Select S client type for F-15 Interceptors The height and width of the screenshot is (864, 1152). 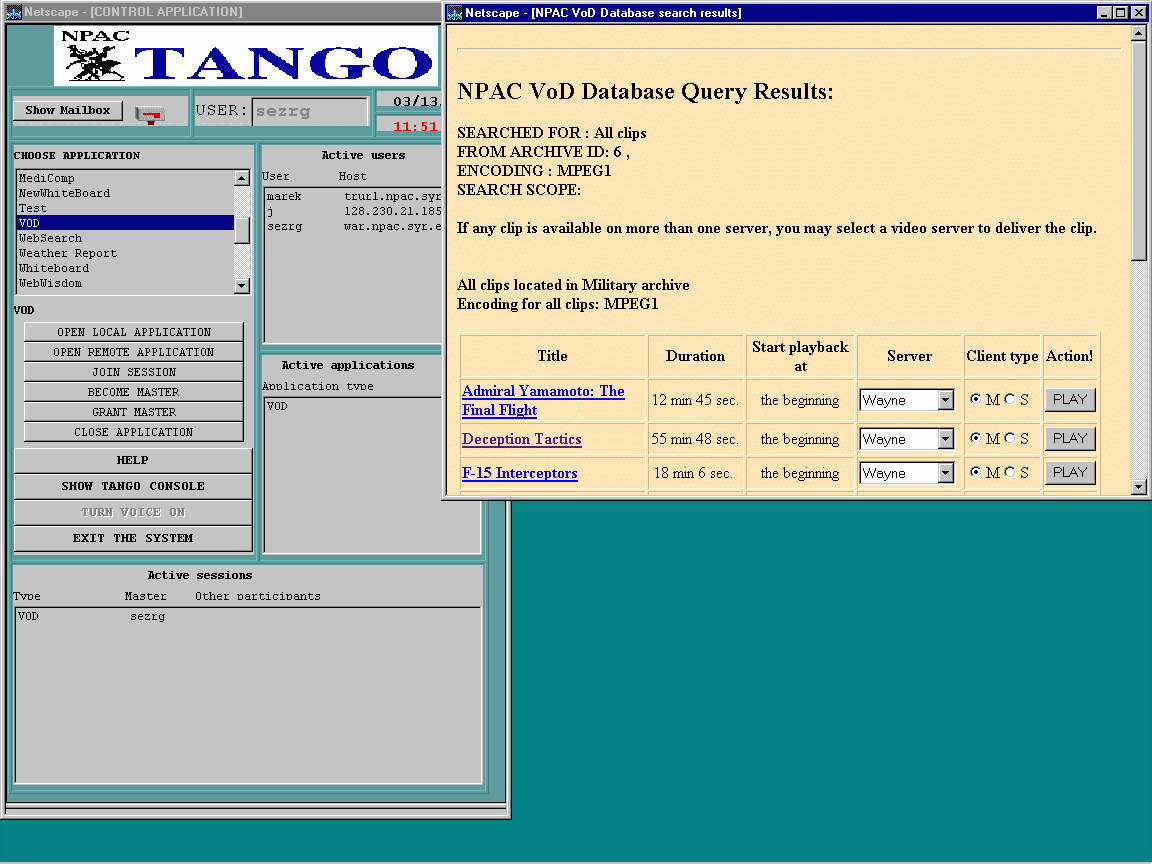[x=1009, y=472]
